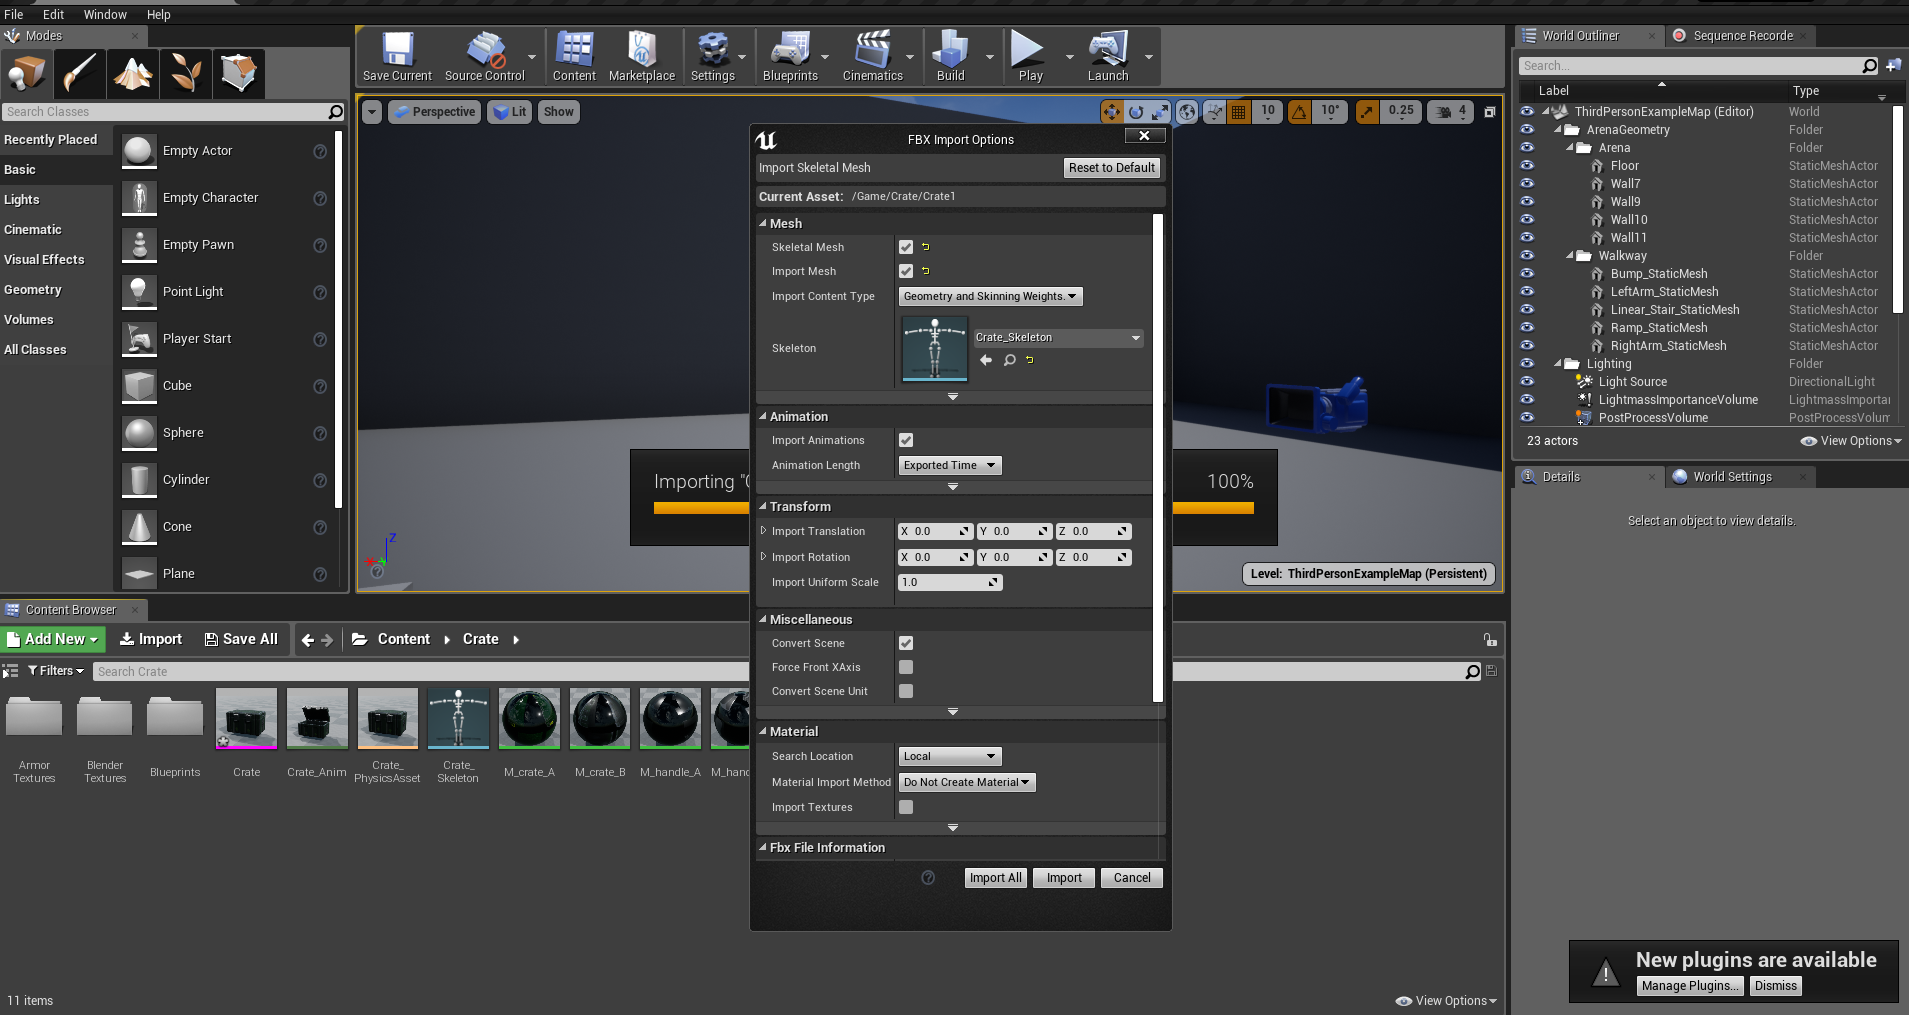The image size is (1909, 1015).
Task: Select the Foliage mode icon
Action: point(185,73)
